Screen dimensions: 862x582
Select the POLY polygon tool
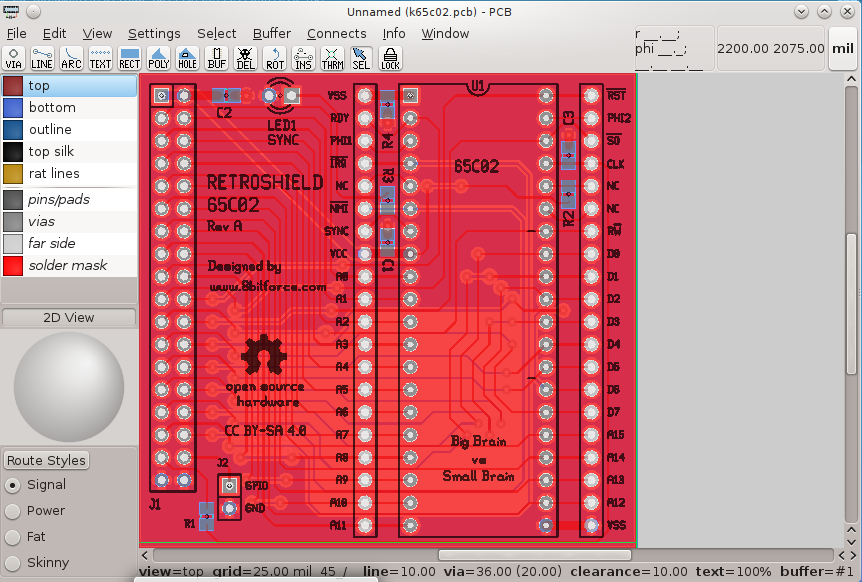[x=158, y=58]
